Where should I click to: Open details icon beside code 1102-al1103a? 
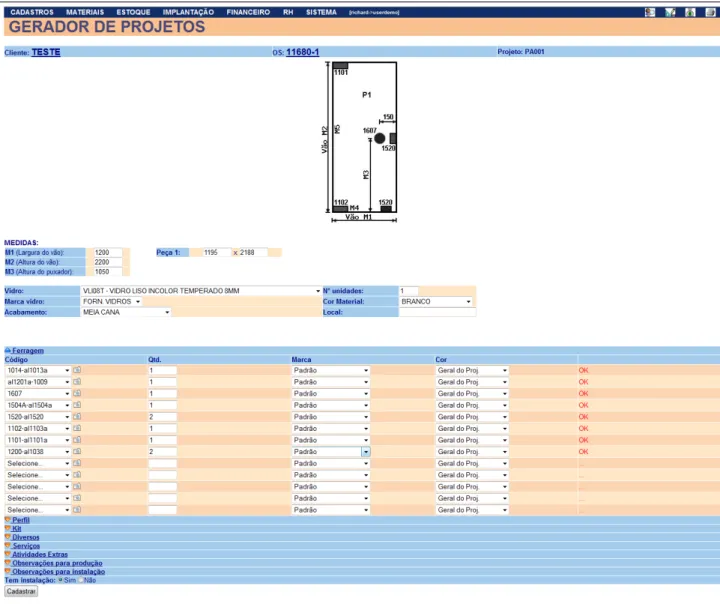tap(77, 428)
